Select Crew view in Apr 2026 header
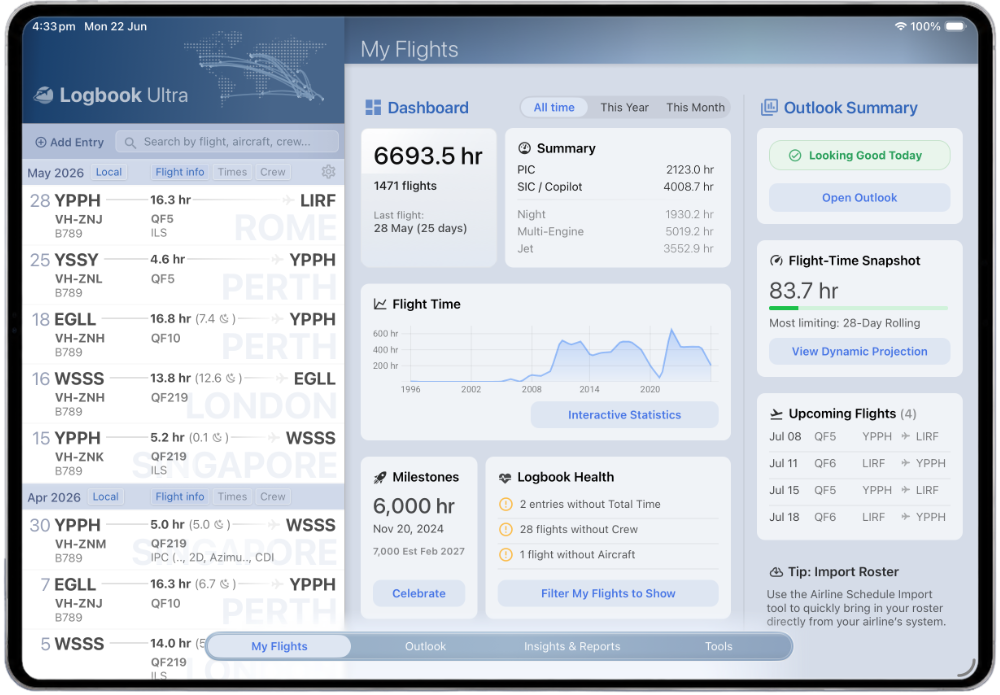 [x=273, y=497]
